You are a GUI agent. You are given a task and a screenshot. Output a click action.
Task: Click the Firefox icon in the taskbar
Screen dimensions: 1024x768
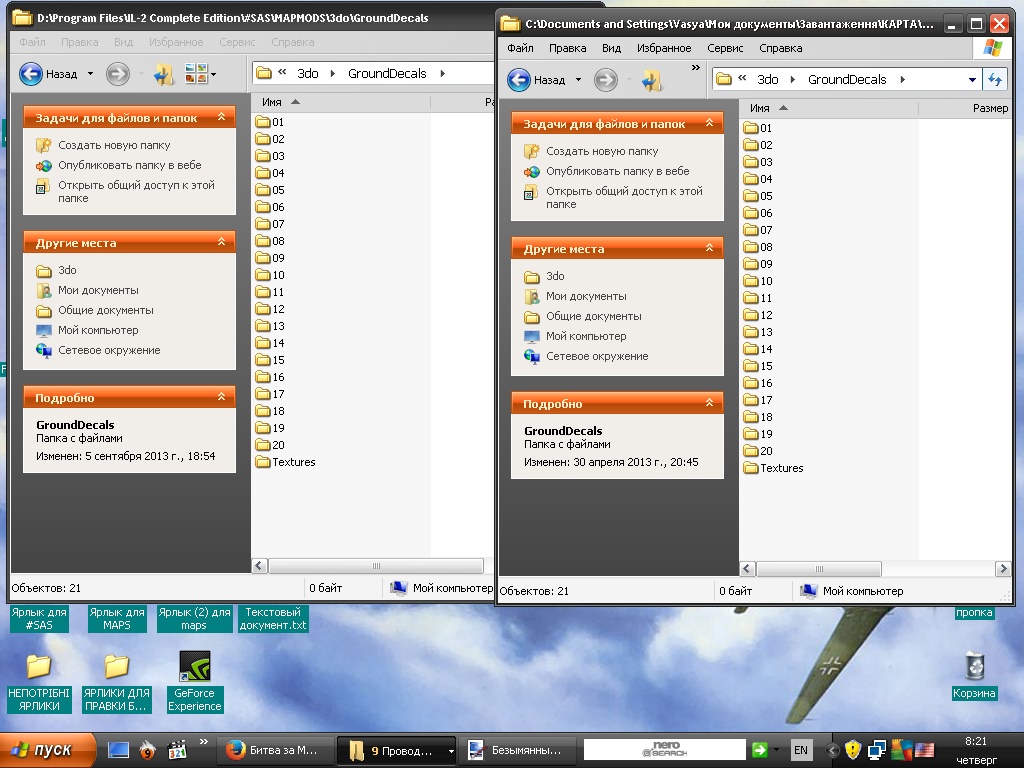click(x=236, y=750)
